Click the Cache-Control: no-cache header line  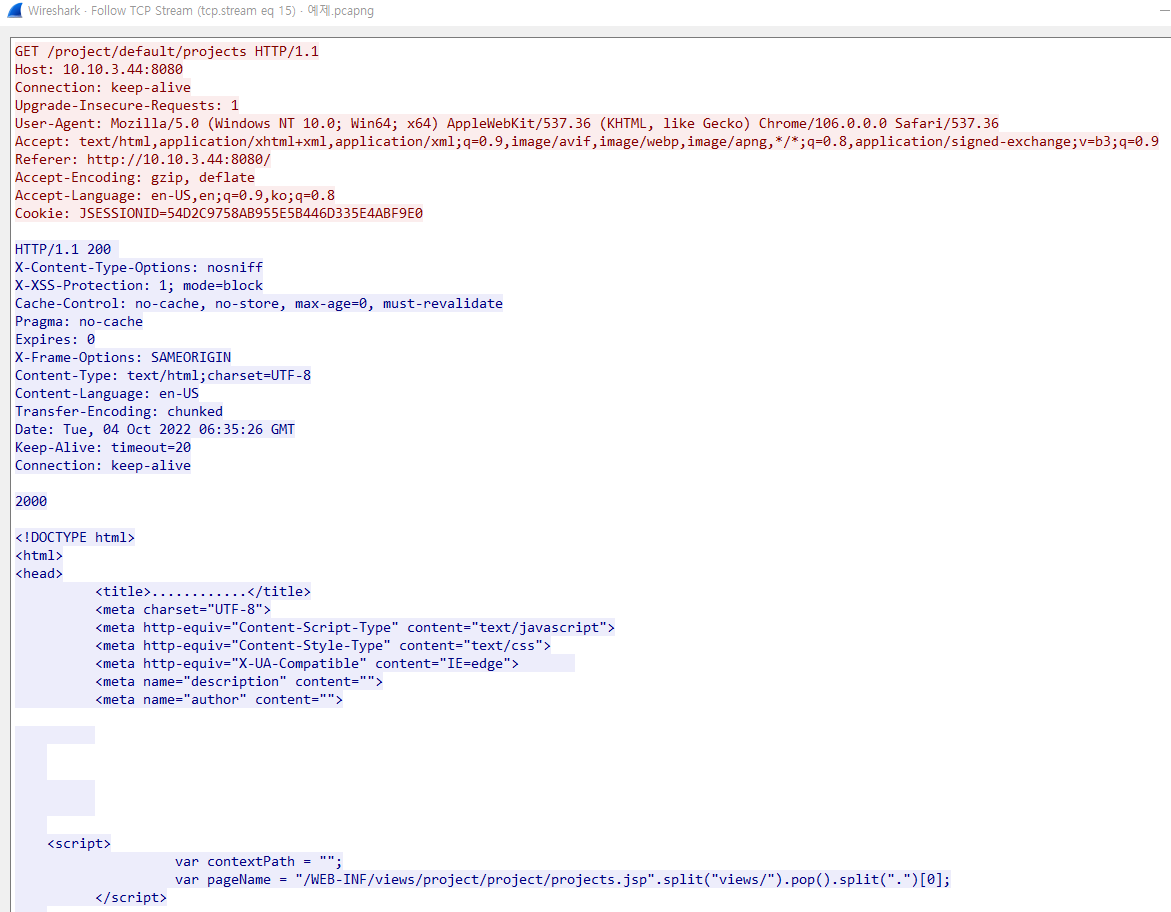coord(258,303)
